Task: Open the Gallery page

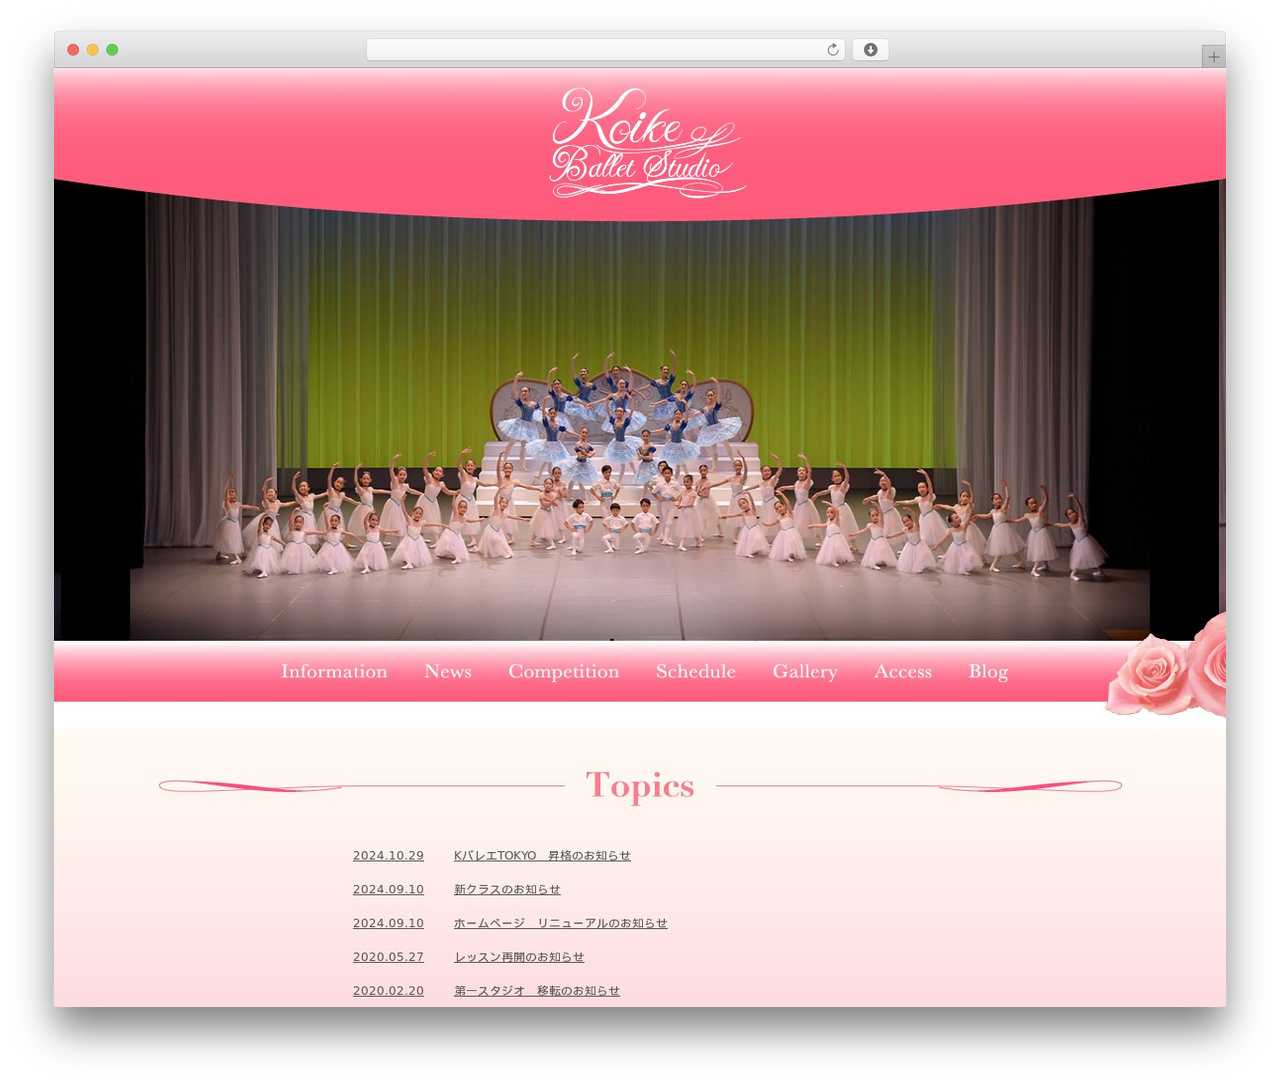Action: pyautogui.click(x=805, y=672)
